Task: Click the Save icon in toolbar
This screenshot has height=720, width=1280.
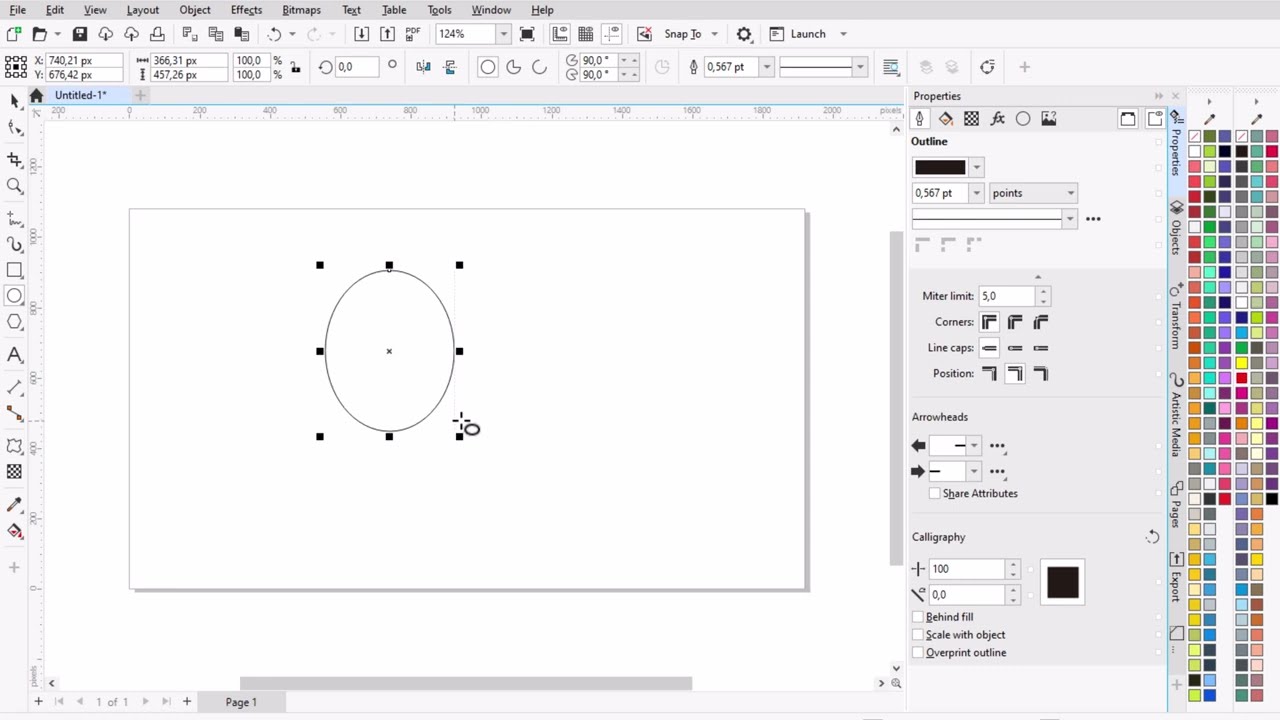Action: (x=79, y=34)
